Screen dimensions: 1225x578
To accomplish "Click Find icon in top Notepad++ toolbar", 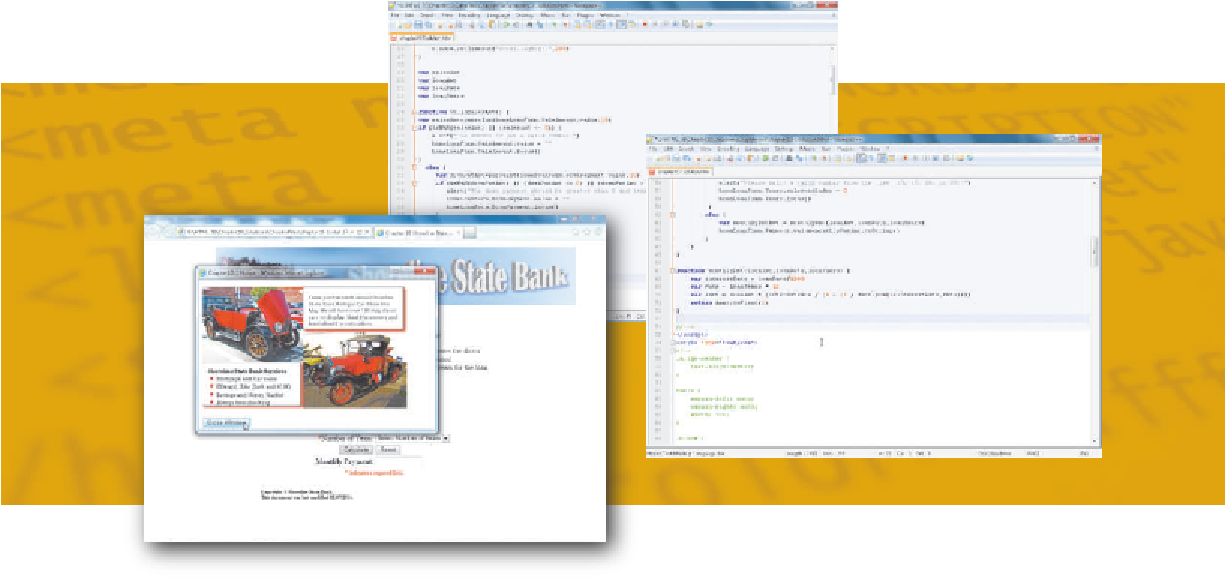I will 530,24.
